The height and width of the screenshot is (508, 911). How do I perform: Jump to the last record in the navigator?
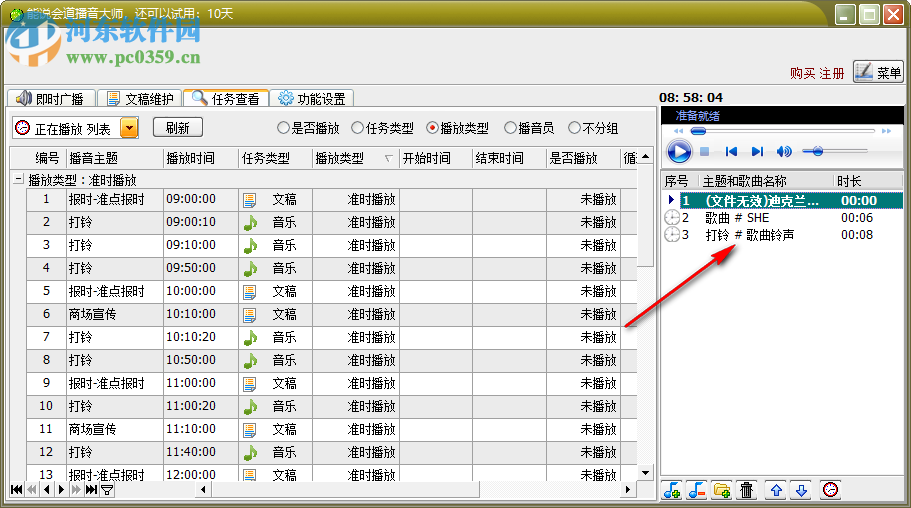pyautogui.click(x=91, y=489)
